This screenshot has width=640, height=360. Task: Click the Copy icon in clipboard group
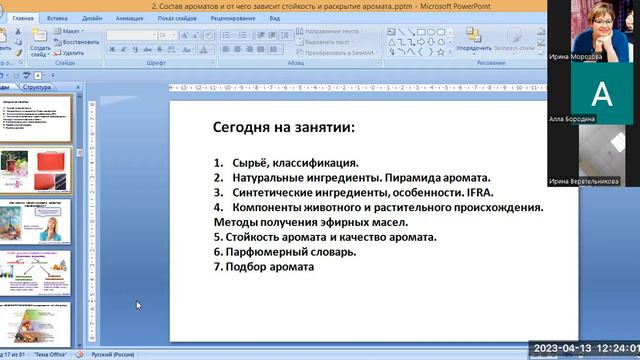click(18, 42)
